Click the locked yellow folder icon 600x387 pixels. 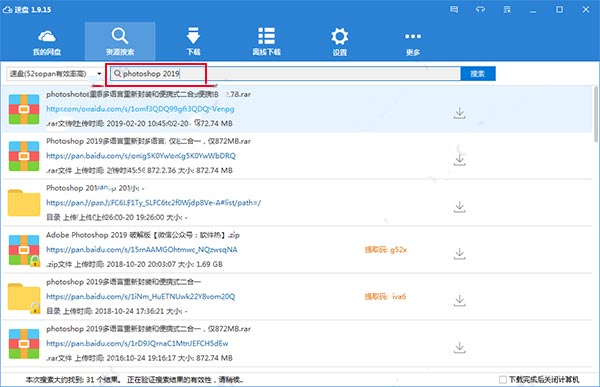(x=24, y=298)
